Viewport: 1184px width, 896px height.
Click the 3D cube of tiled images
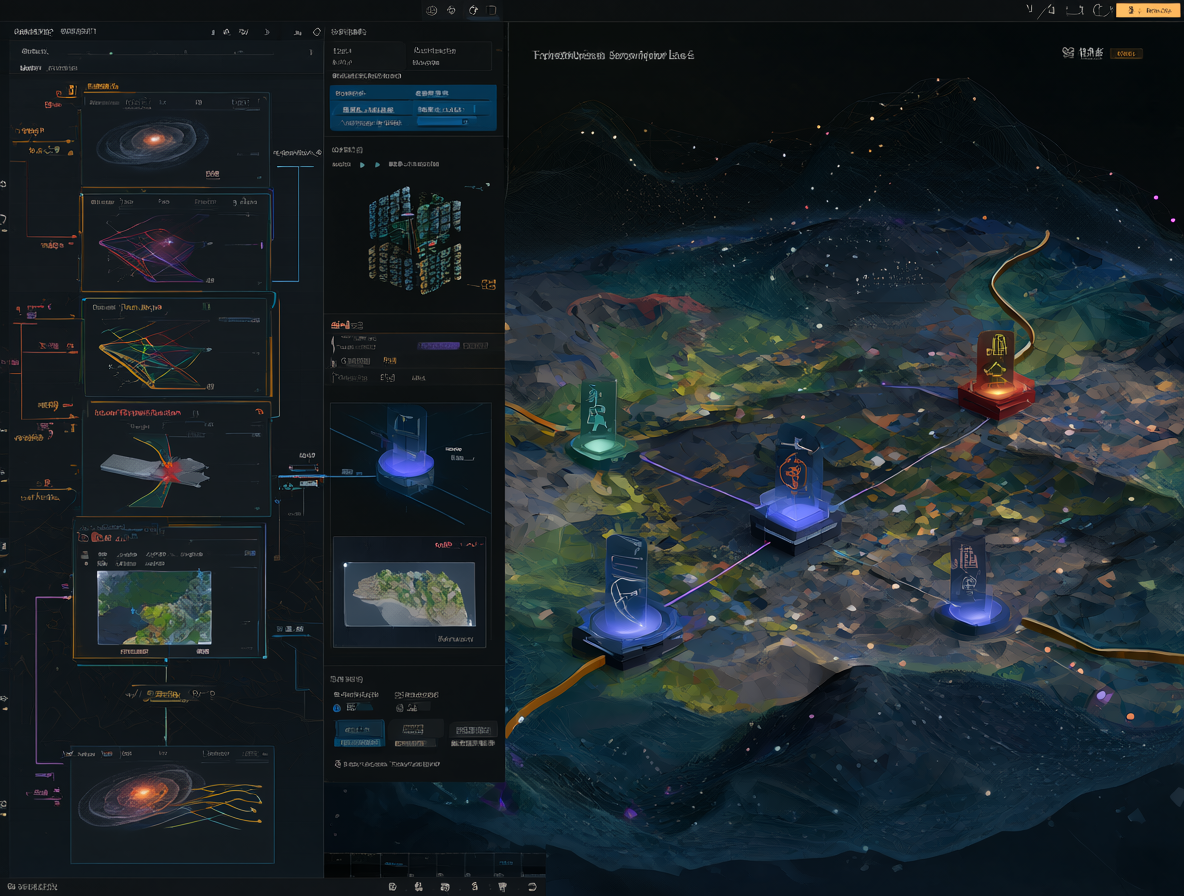point(415,239)
